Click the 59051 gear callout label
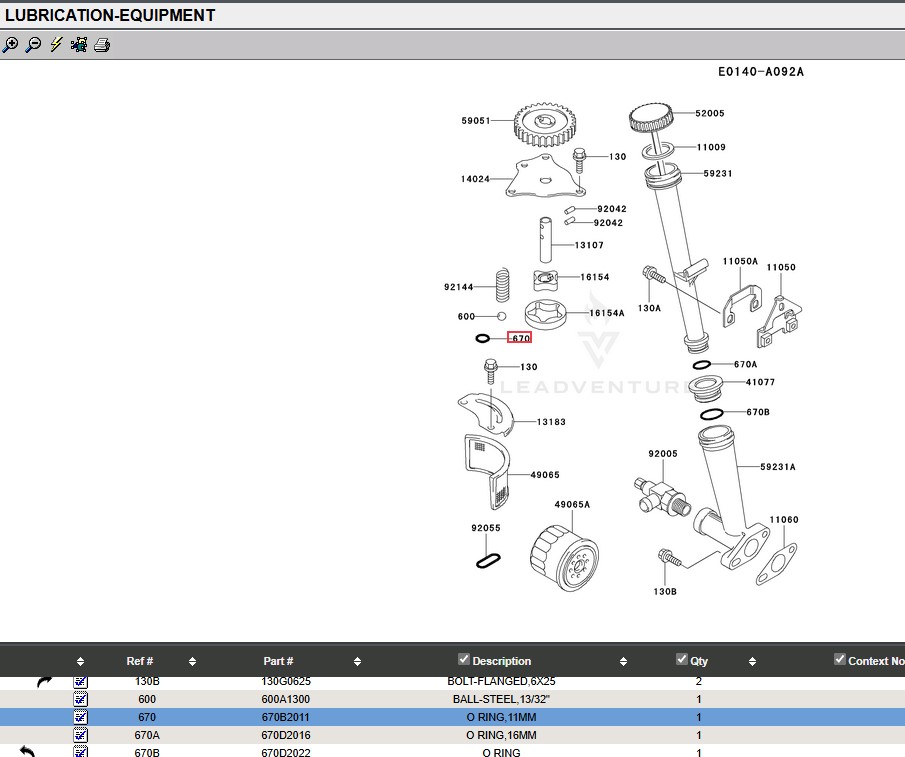 pos(476,121)
